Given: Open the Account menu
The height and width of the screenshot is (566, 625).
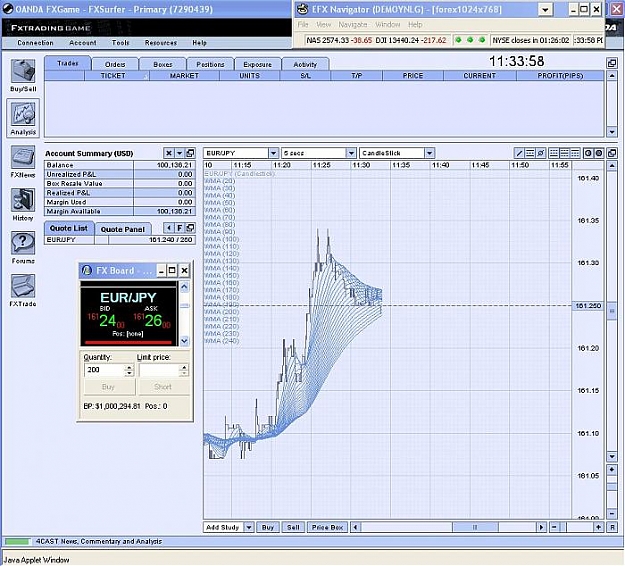Looking at the screenshot, I should point(83,43).
